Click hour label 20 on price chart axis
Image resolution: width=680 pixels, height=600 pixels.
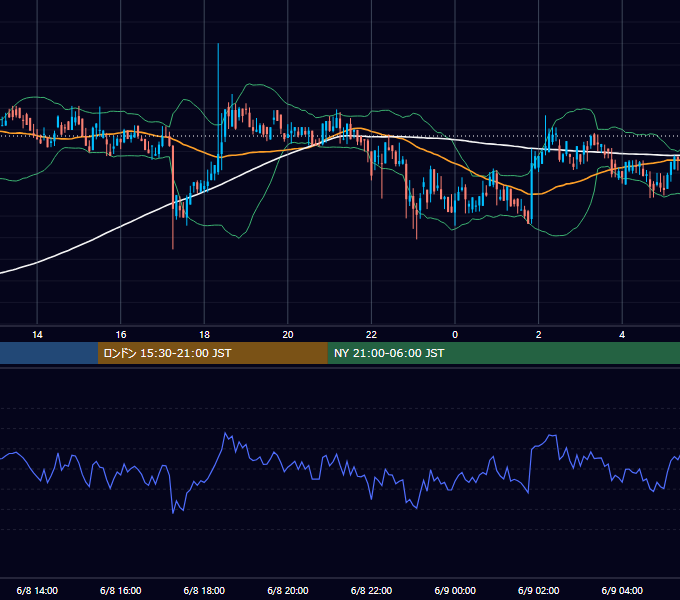click(x=288, y=335)
